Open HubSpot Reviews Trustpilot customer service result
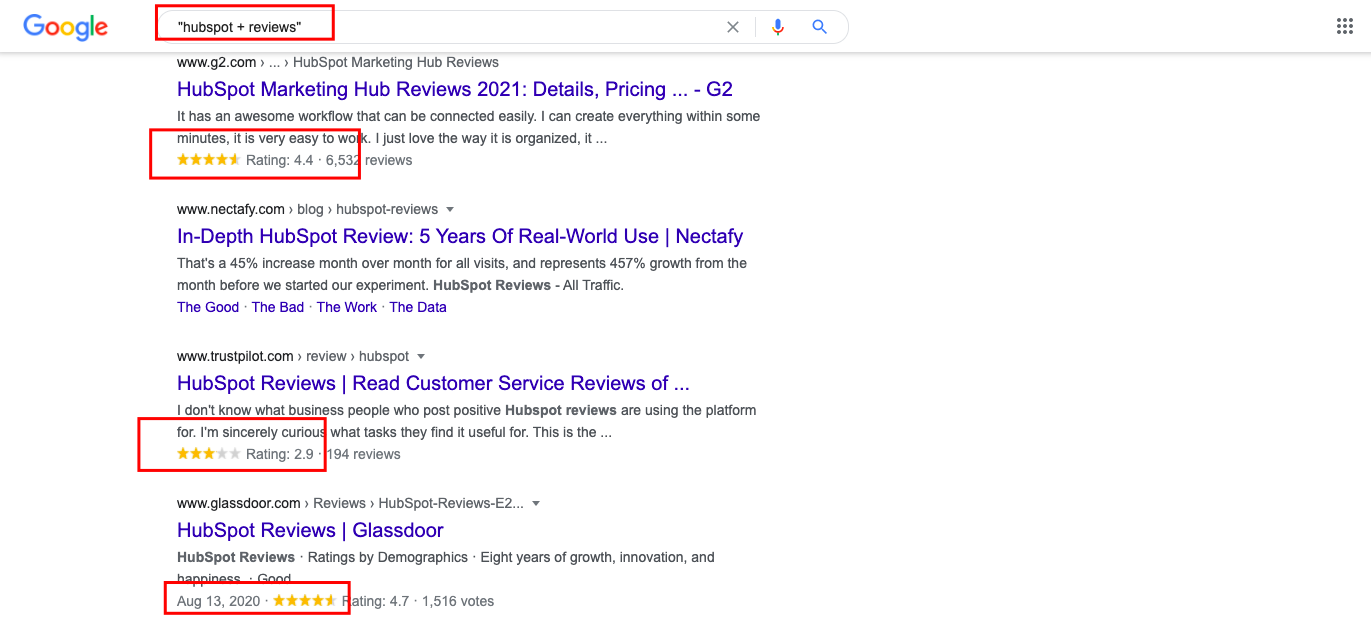Viewport: 1371px width, 625px height. [x=433, y=383]
